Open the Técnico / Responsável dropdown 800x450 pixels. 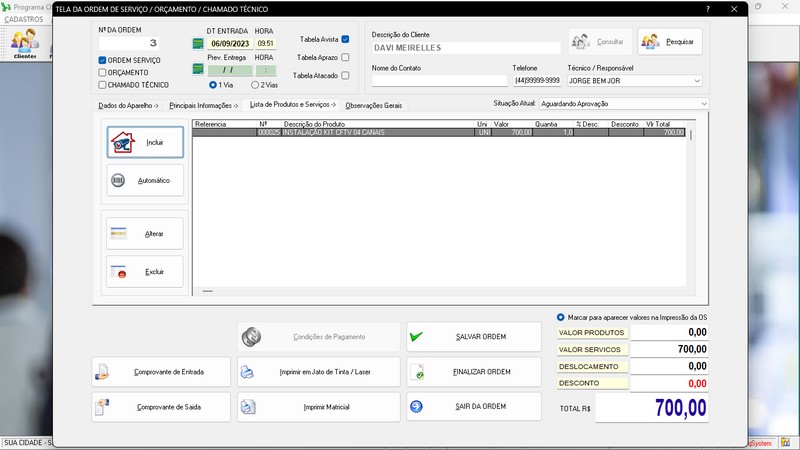click(x=697, y=81)
